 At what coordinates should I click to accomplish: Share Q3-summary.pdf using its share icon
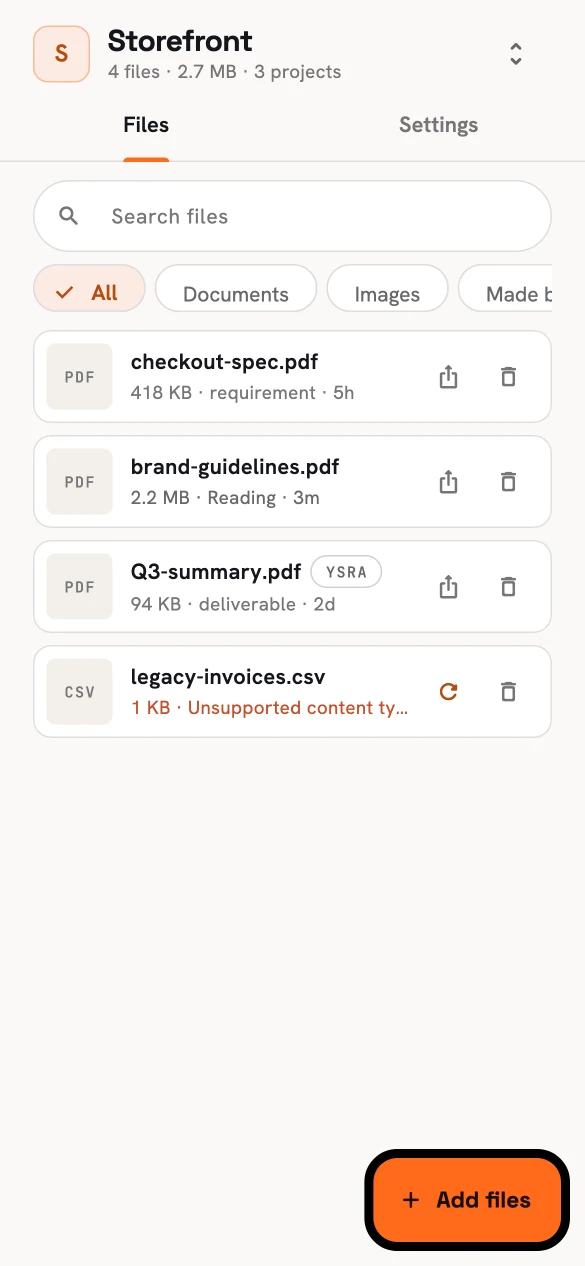[448, 587]
